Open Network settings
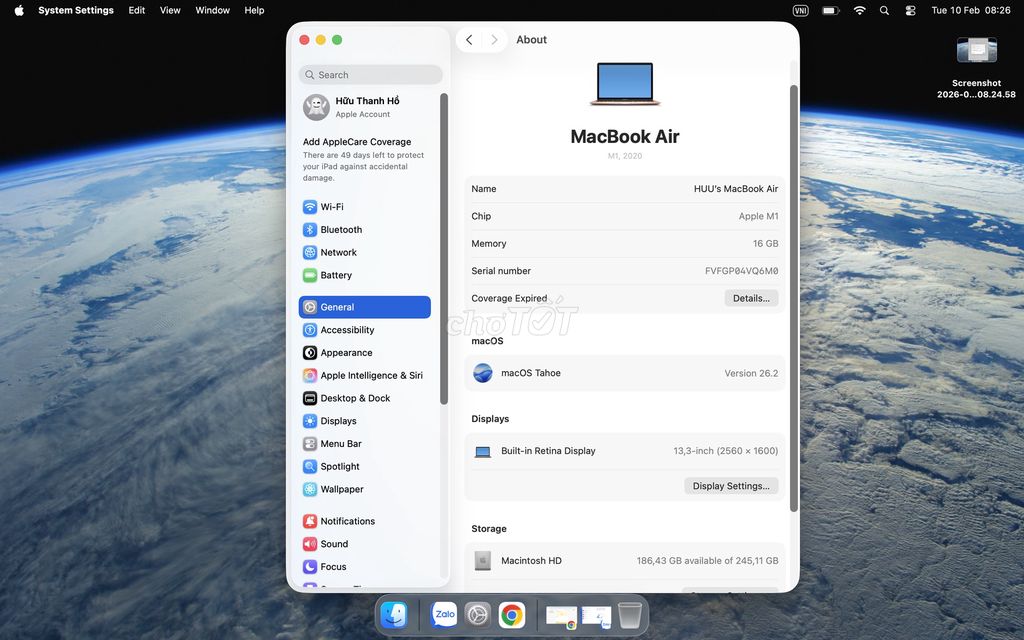Screen dimensions: 1024x640 [339, 252]
